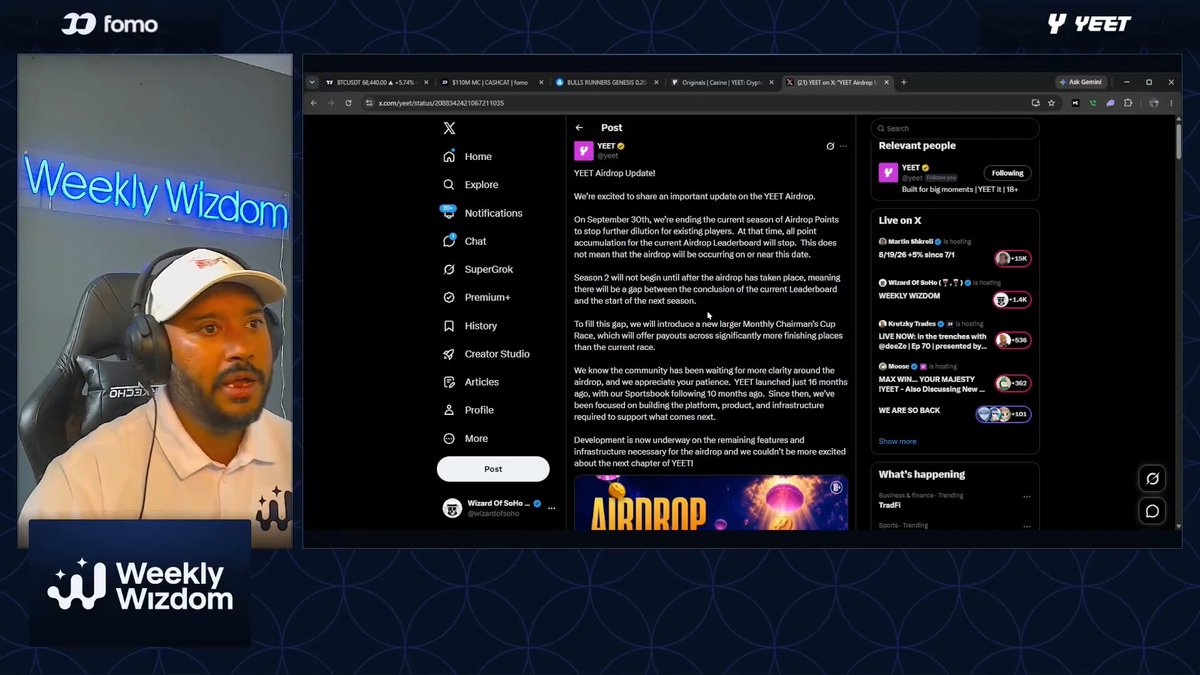Click the Ask Gemini button
The image size is (1200, 675).
[1080, 82]
